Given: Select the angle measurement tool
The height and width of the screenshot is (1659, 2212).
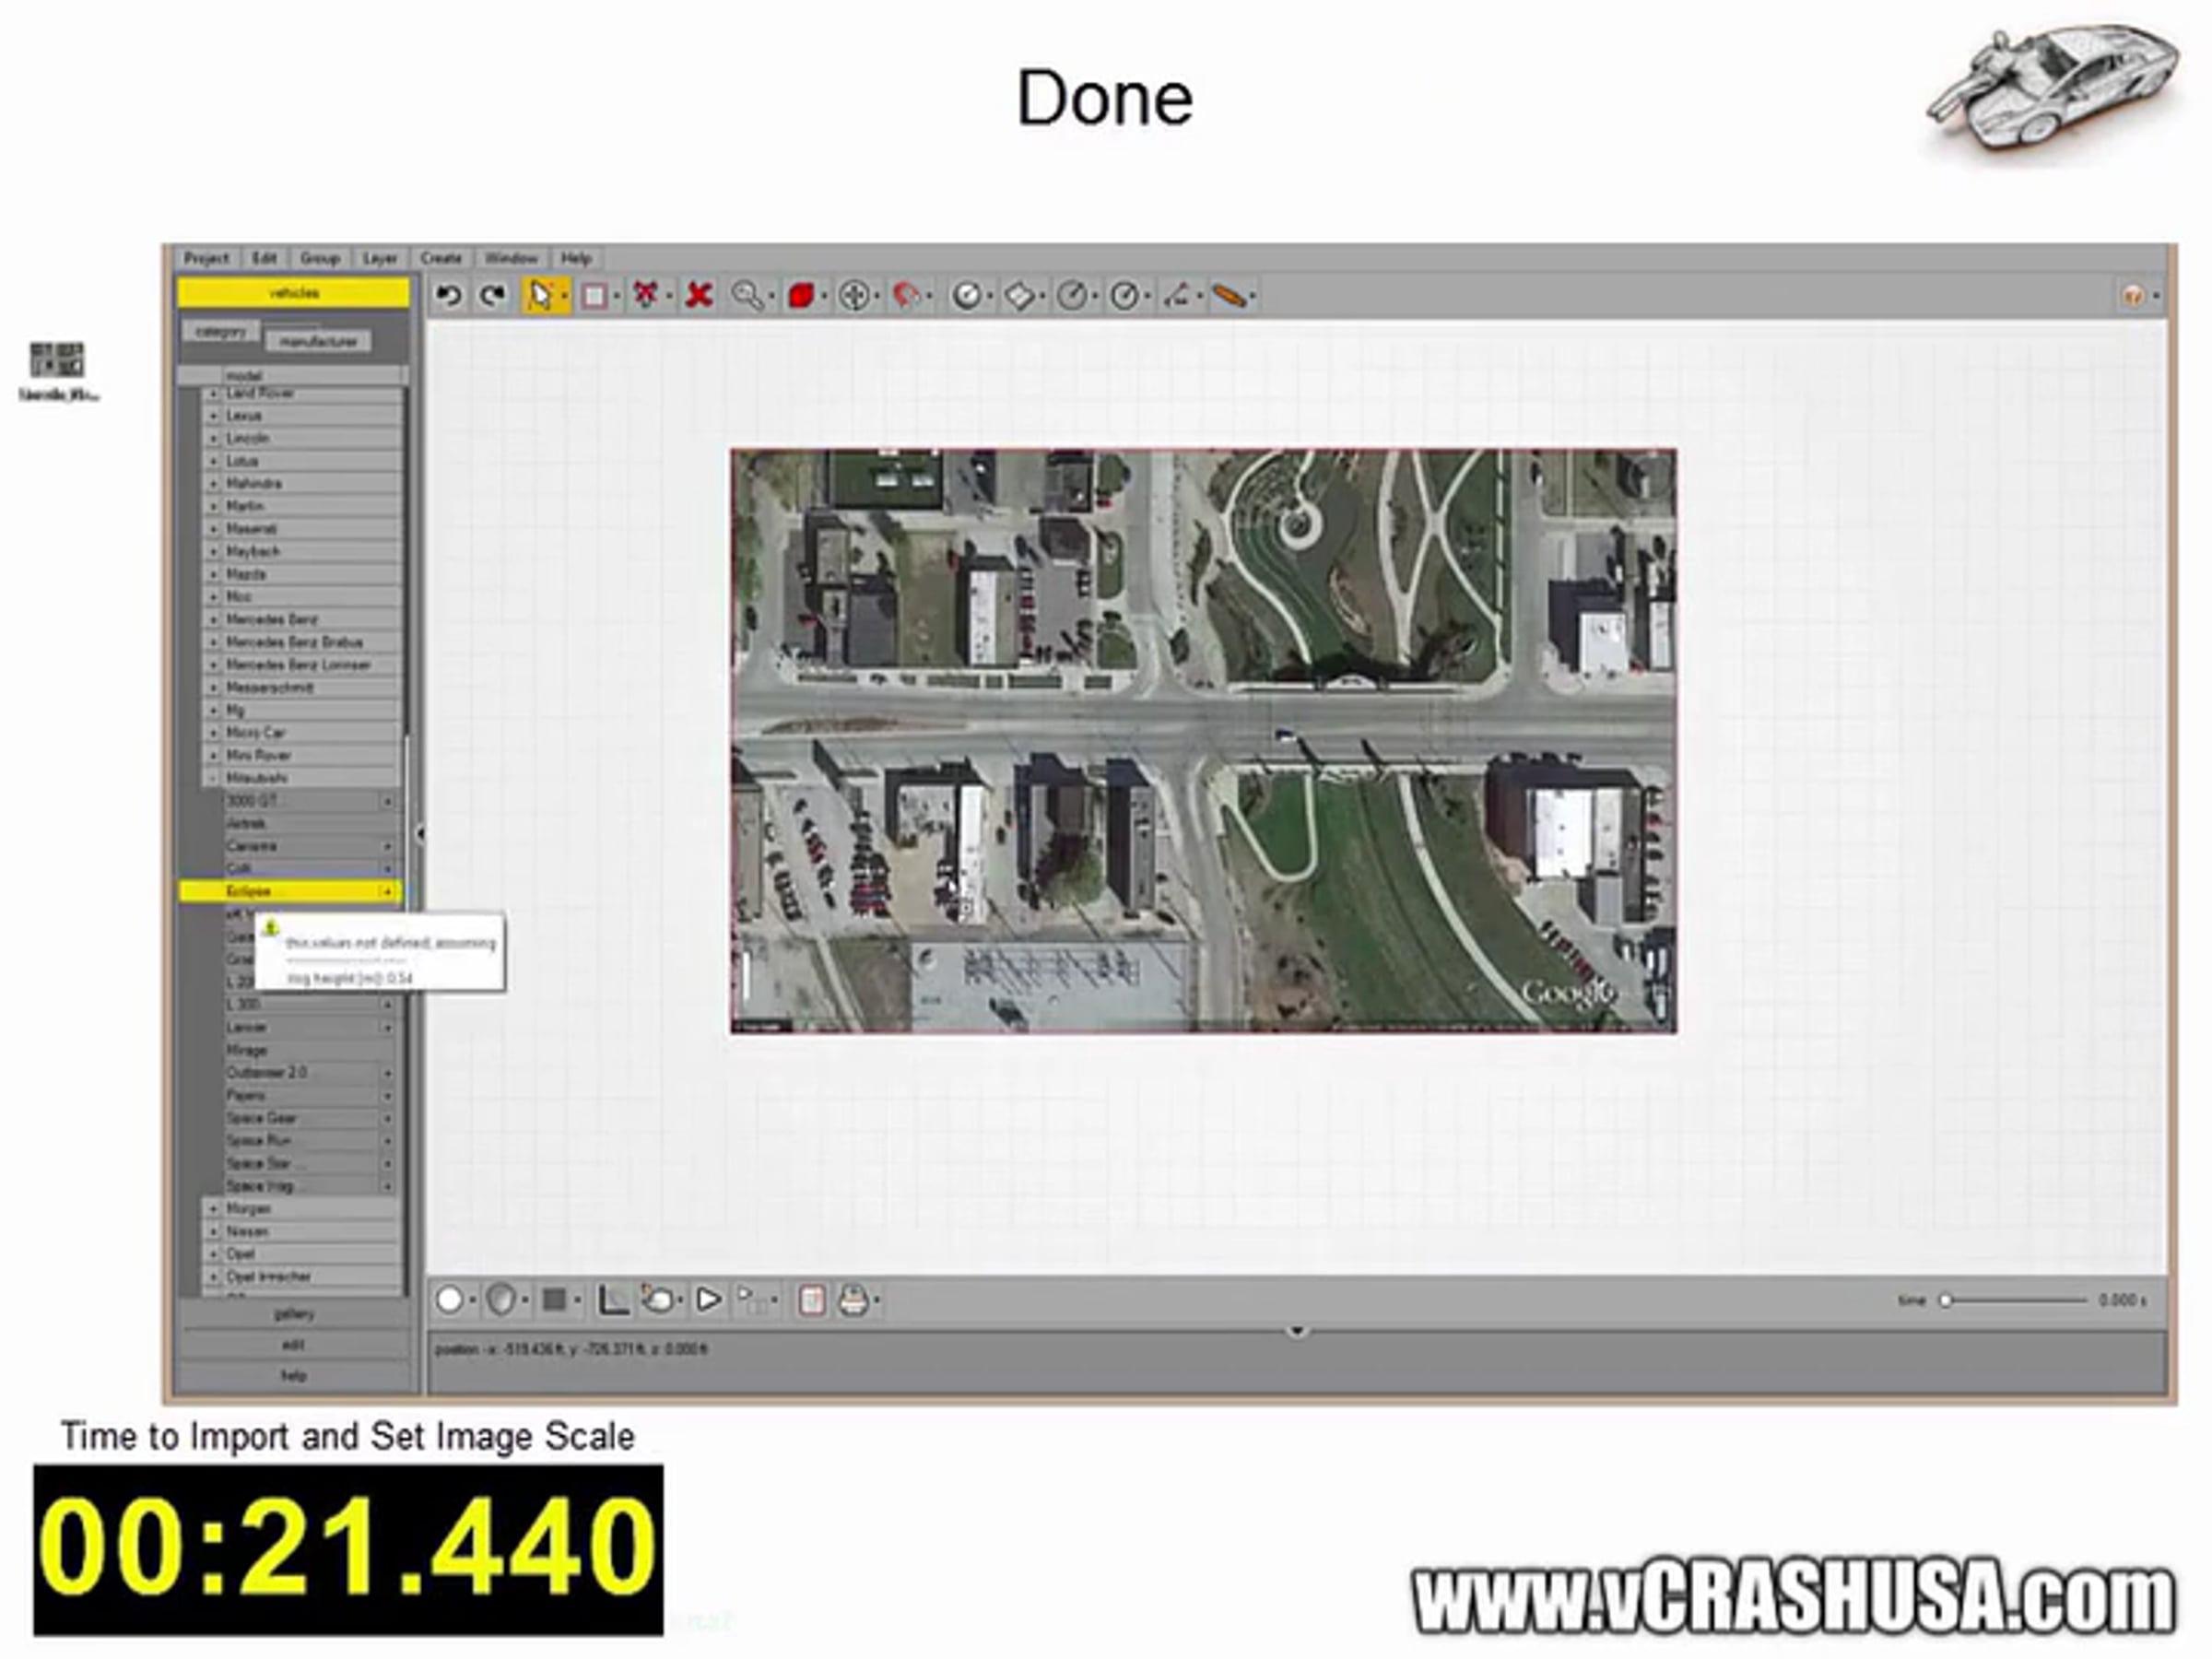Looking at the screenshot, I should (x=1177, y=296).
